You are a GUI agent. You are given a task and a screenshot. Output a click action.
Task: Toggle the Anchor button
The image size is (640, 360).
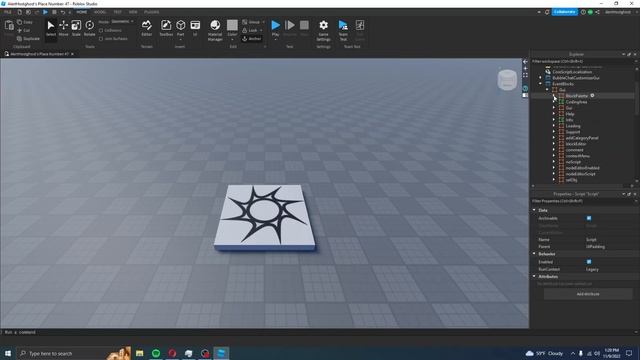click(x=251, y=39)
